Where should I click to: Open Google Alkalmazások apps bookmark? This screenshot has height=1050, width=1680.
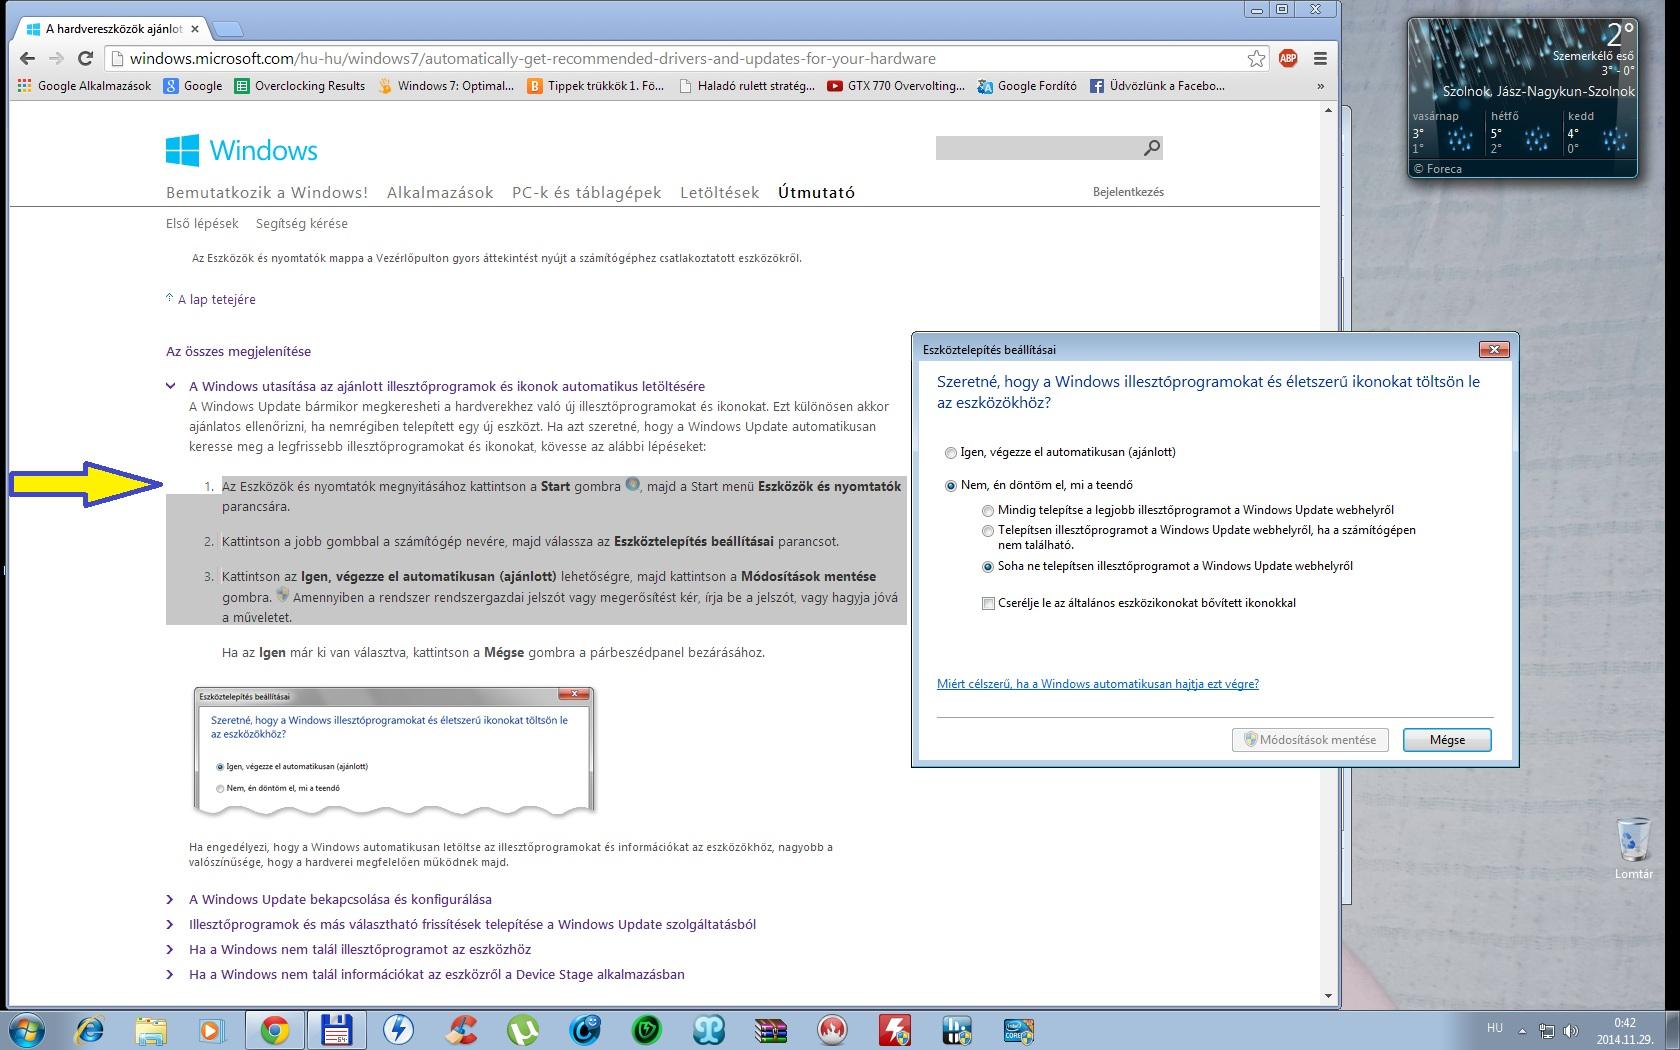tap(84, 86)
